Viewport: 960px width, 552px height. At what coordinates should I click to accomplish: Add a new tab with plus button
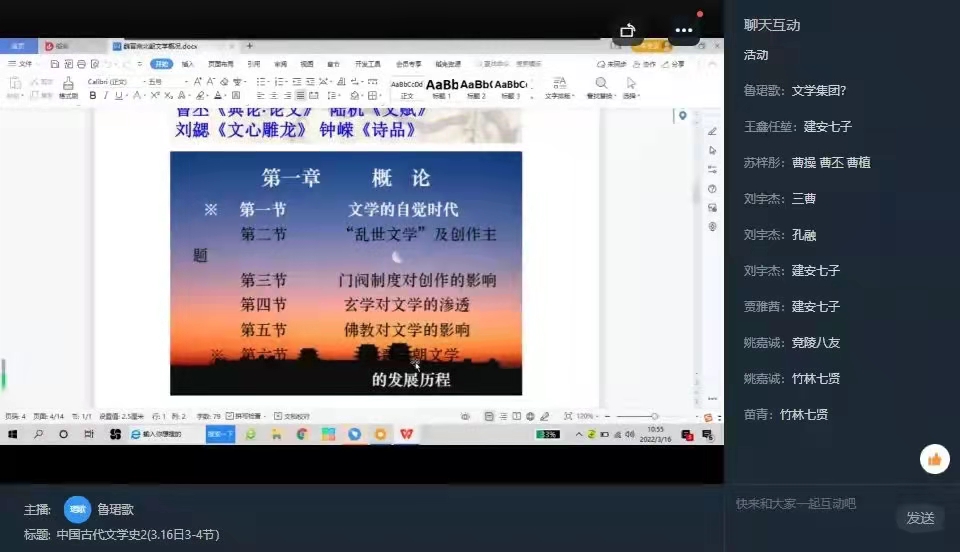coord(249,46)
